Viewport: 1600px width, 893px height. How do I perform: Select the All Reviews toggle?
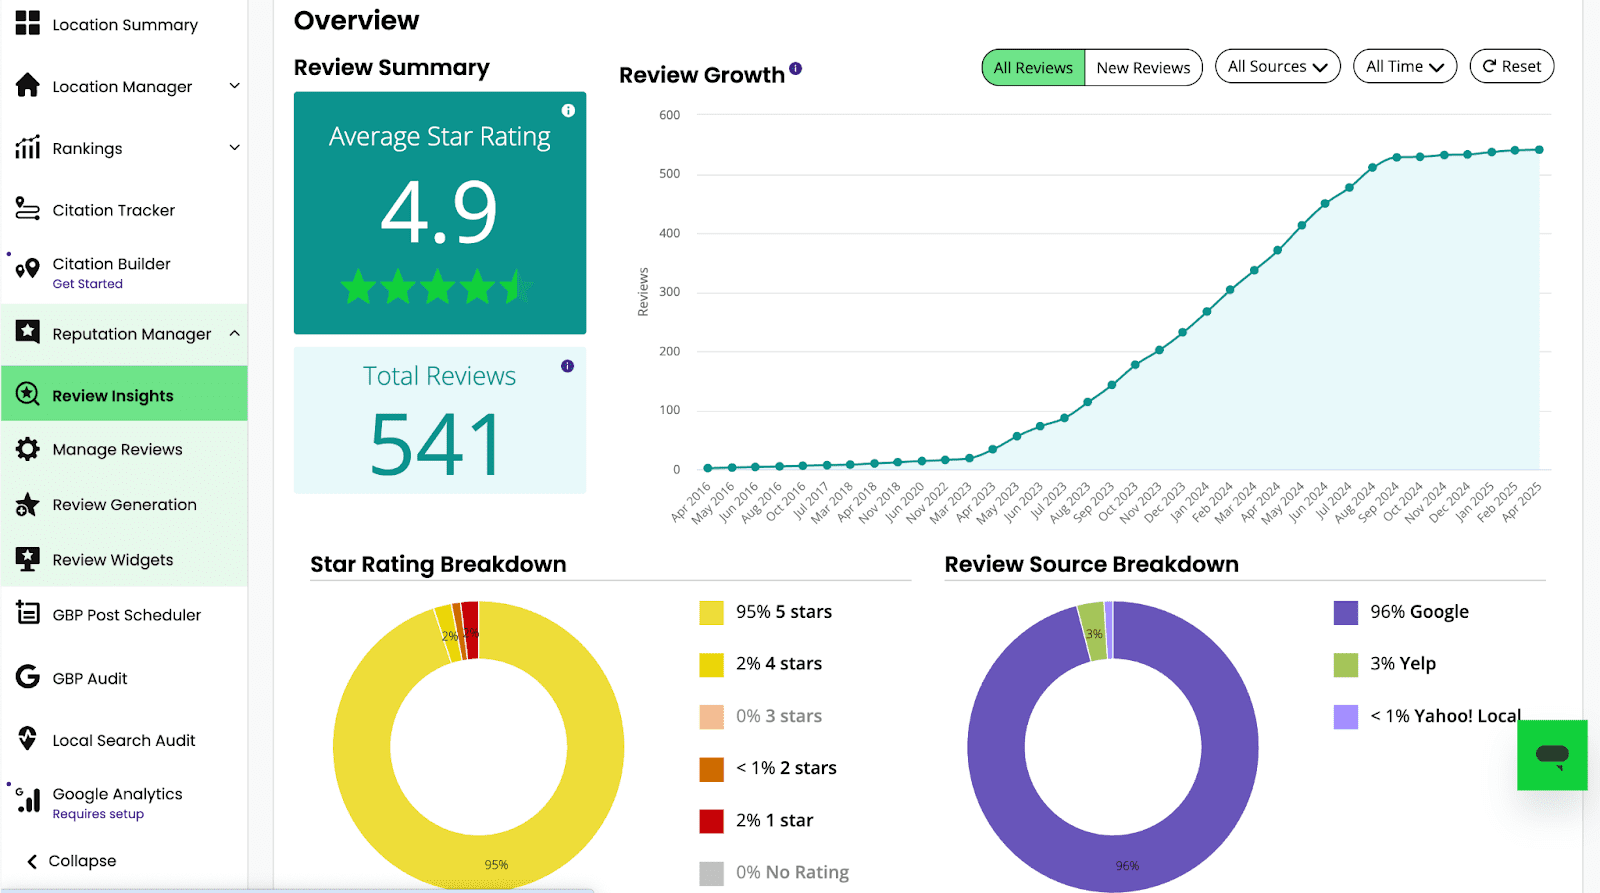point(1033,67)
